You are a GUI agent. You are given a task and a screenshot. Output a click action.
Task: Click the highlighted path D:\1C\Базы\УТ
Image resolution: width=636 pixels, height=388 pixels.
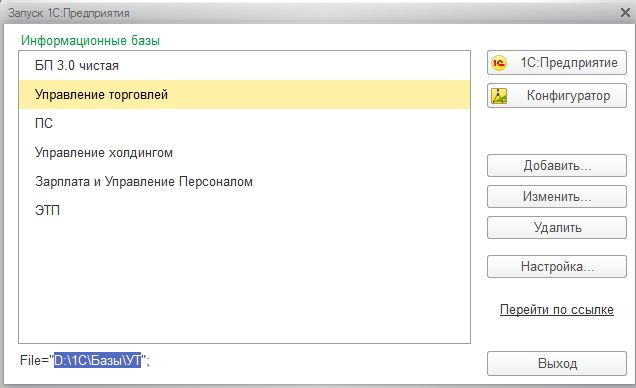point(98,360)
